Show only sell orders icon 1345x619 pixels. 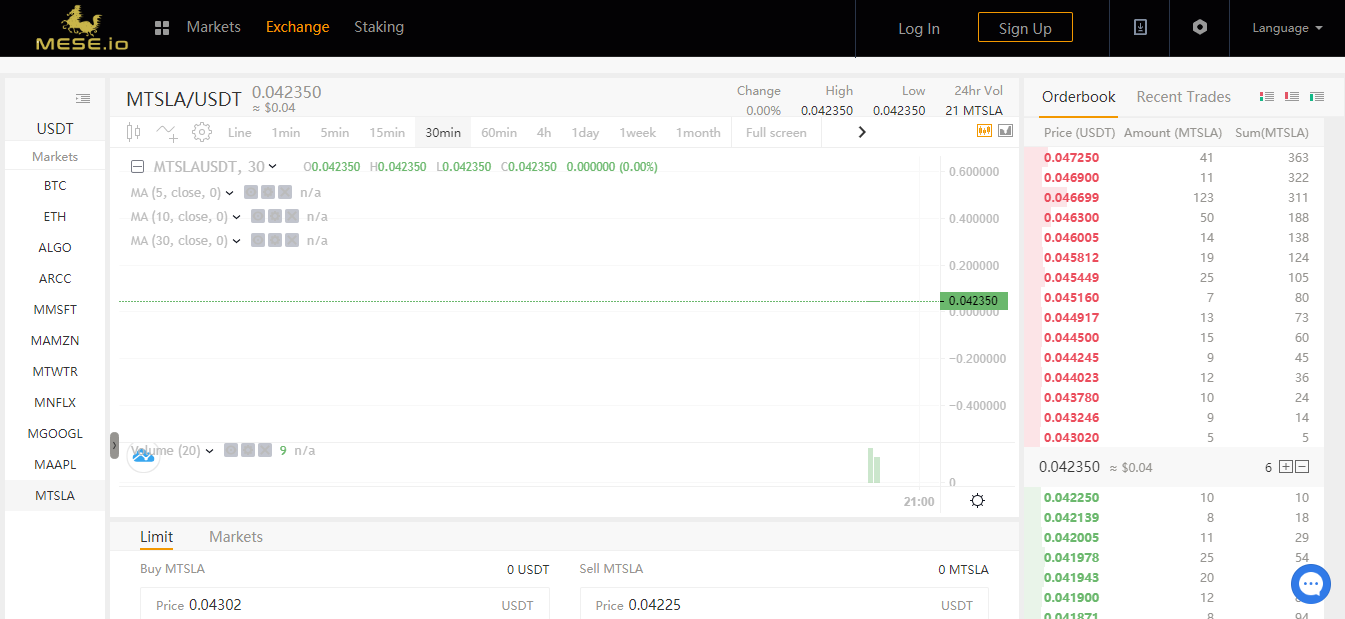1292,97
